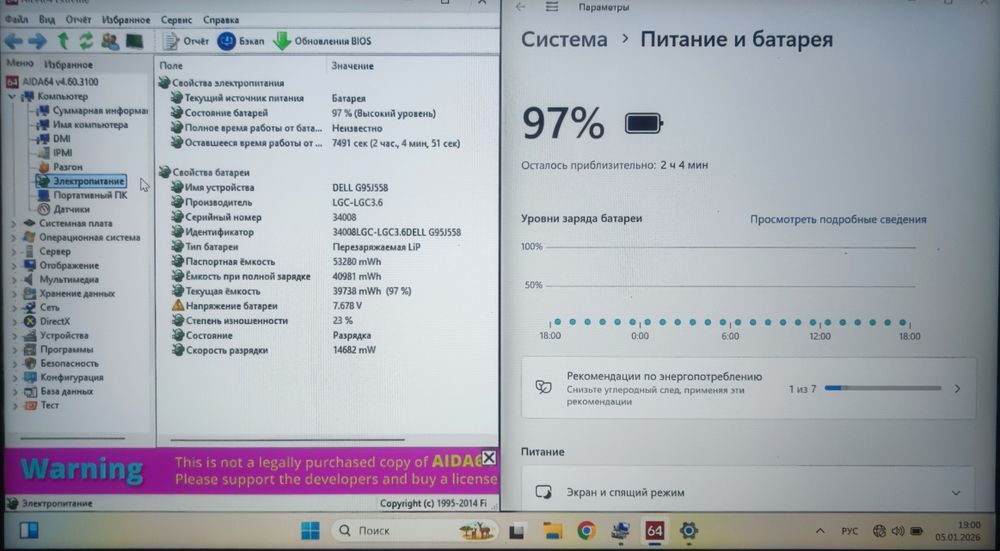1000x551 pixels.
Task: Open the Сервис menu
Action: [x=177, y=20]
